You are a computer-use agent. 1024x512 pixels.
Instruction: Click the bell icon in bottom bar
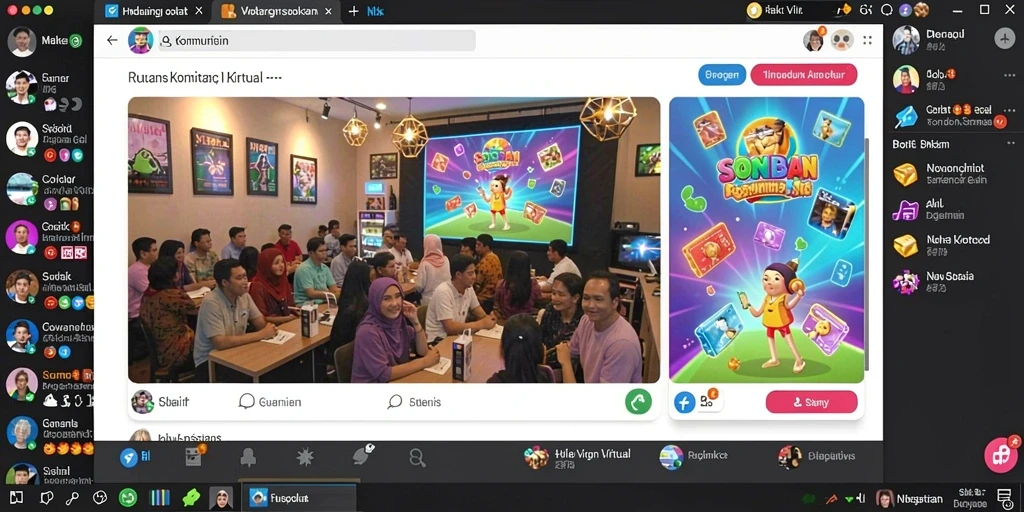248,457
